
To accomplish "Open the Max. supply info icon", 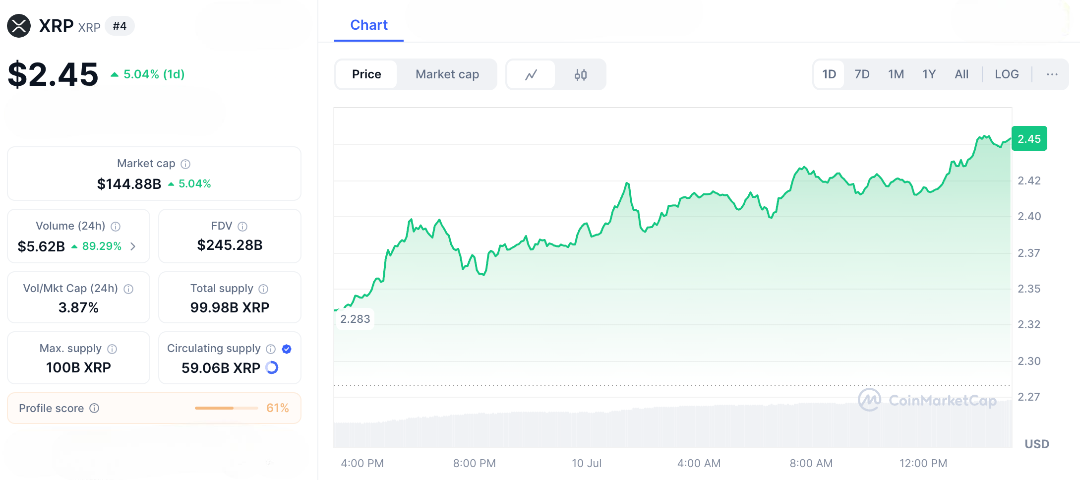I will 112,348.
